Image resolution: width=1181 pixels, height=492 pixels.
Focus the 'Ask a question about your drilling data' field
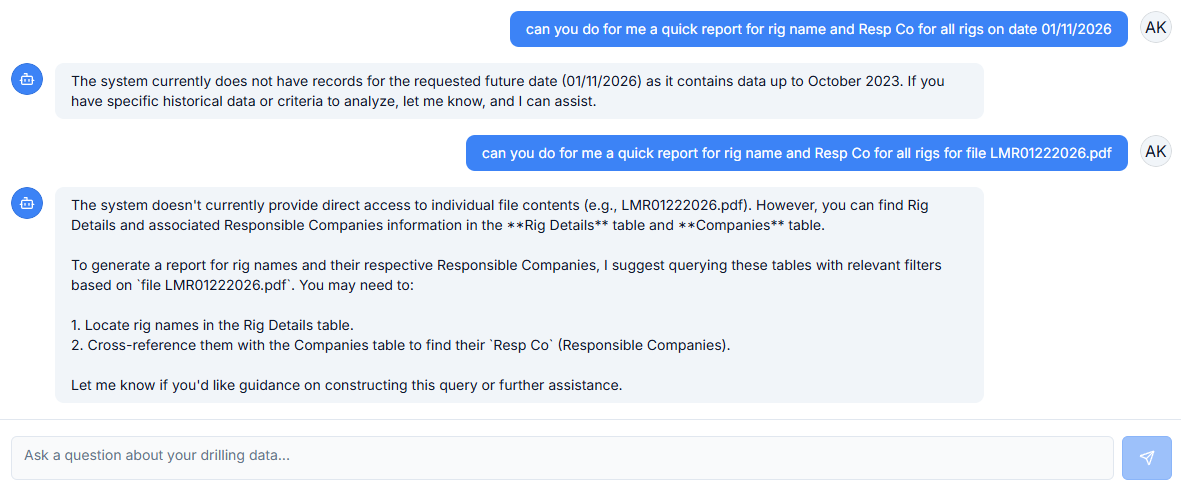tap(561, 457)
